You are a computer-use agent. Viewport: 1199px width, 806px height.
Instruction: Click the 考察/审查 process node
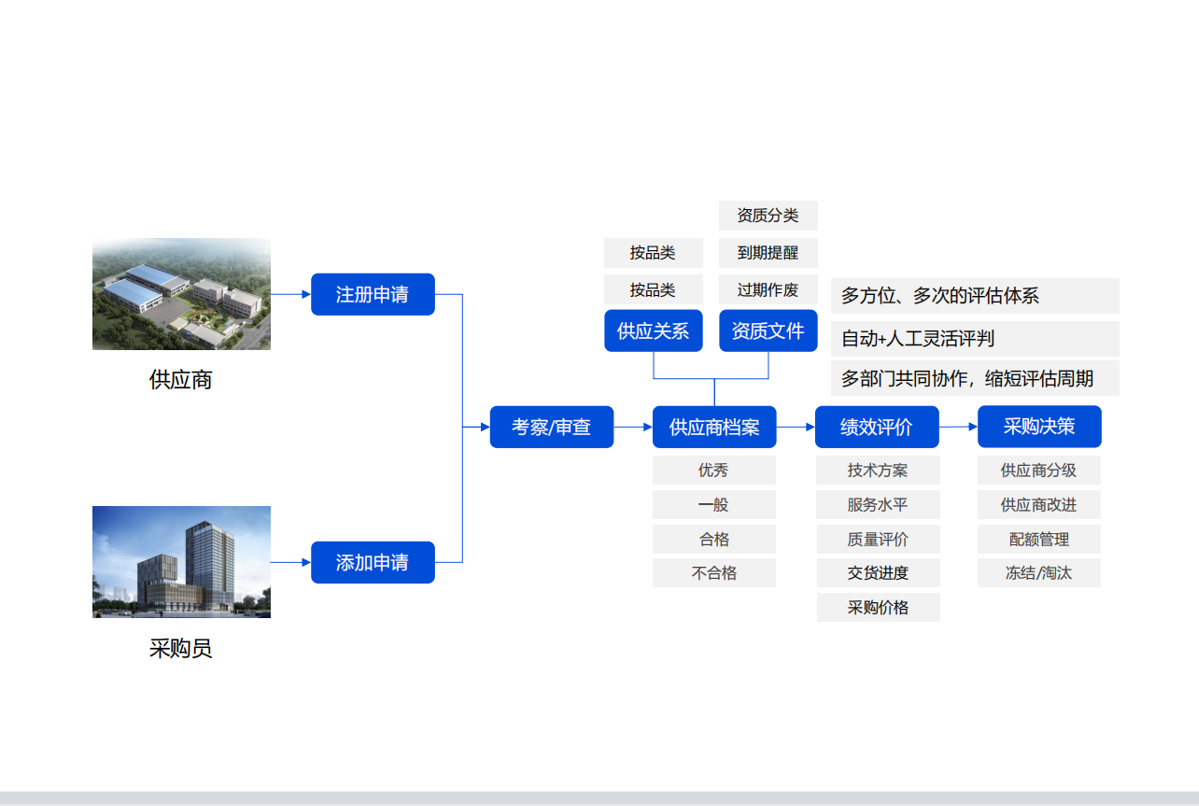pos(551,427)
